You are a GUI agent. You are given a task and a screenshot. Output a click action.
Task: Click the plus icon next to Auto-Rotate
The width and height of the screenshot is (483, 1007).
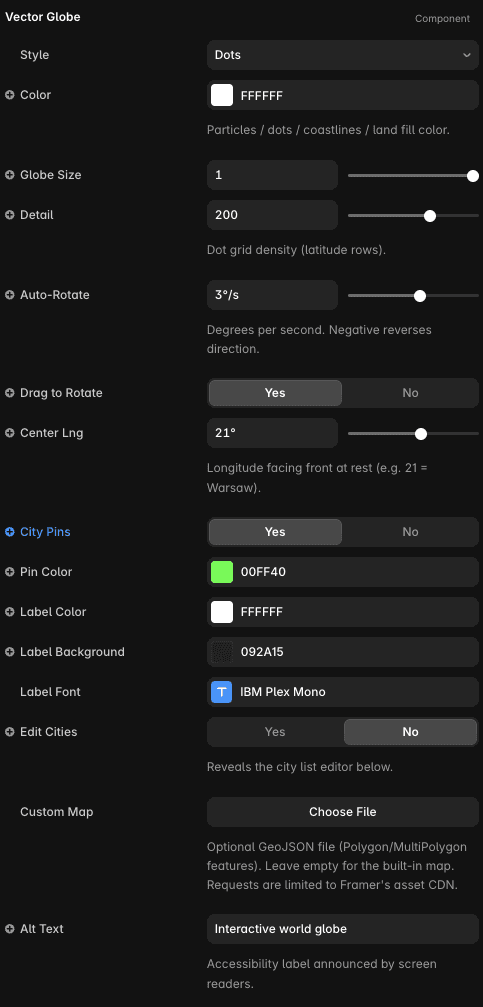click(x=10, y=295)
